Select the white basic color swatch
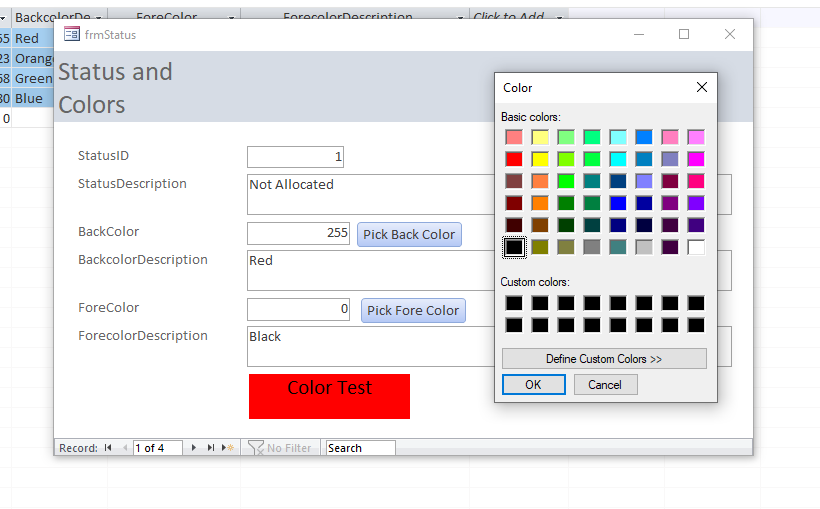Screen dimensions: 820x509 pyautogui.click(x=696, y=247)
